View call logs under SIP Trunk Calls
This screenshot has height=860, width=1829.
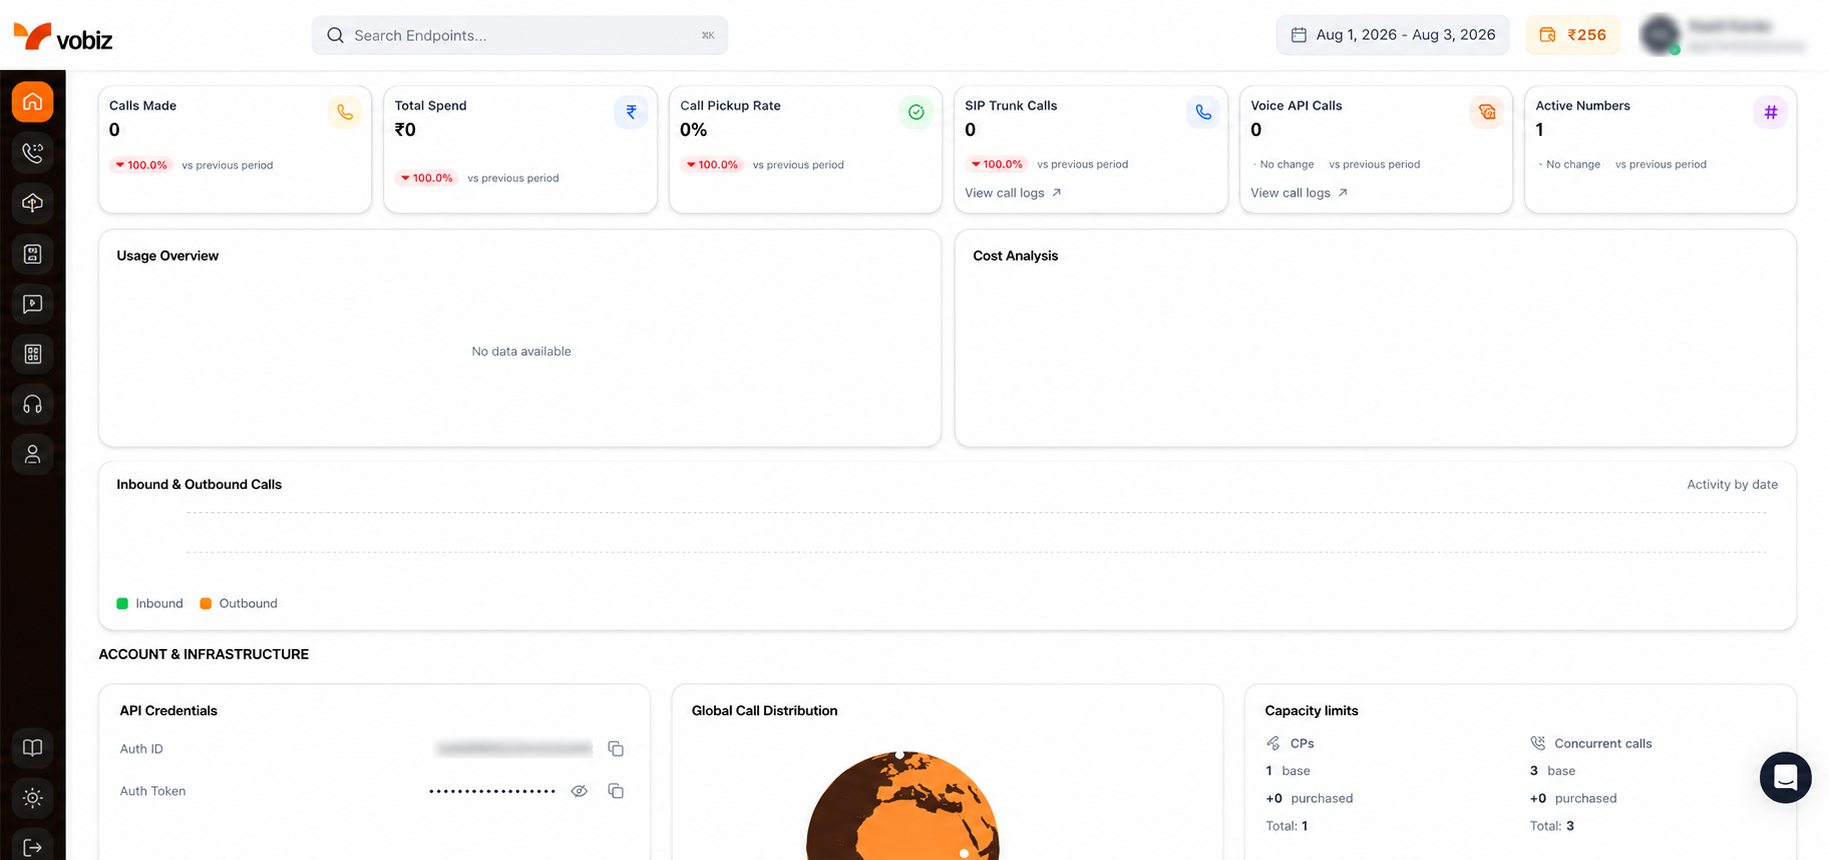pyautogui.click(x=1013, y=193)
